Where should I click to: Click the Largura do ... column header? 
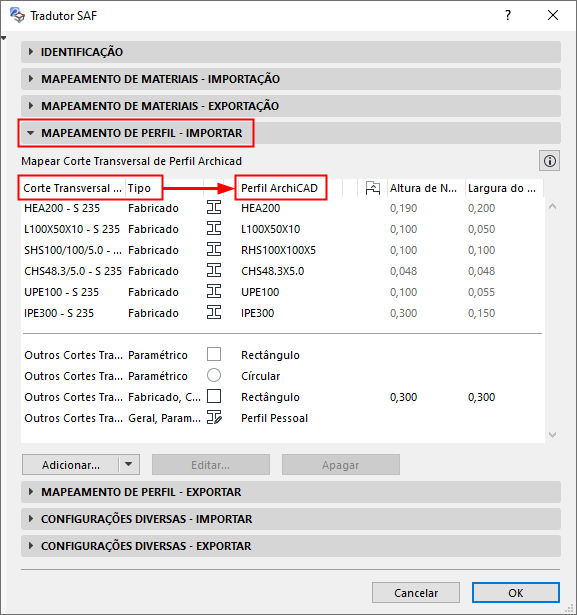click(504, 188)
